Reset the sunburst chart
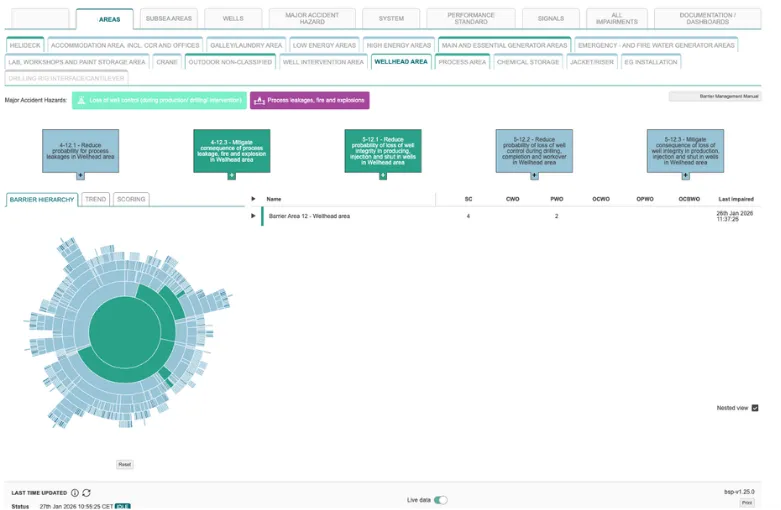The image size is (781, 510). pyautogui.click(x=125, y=464)
